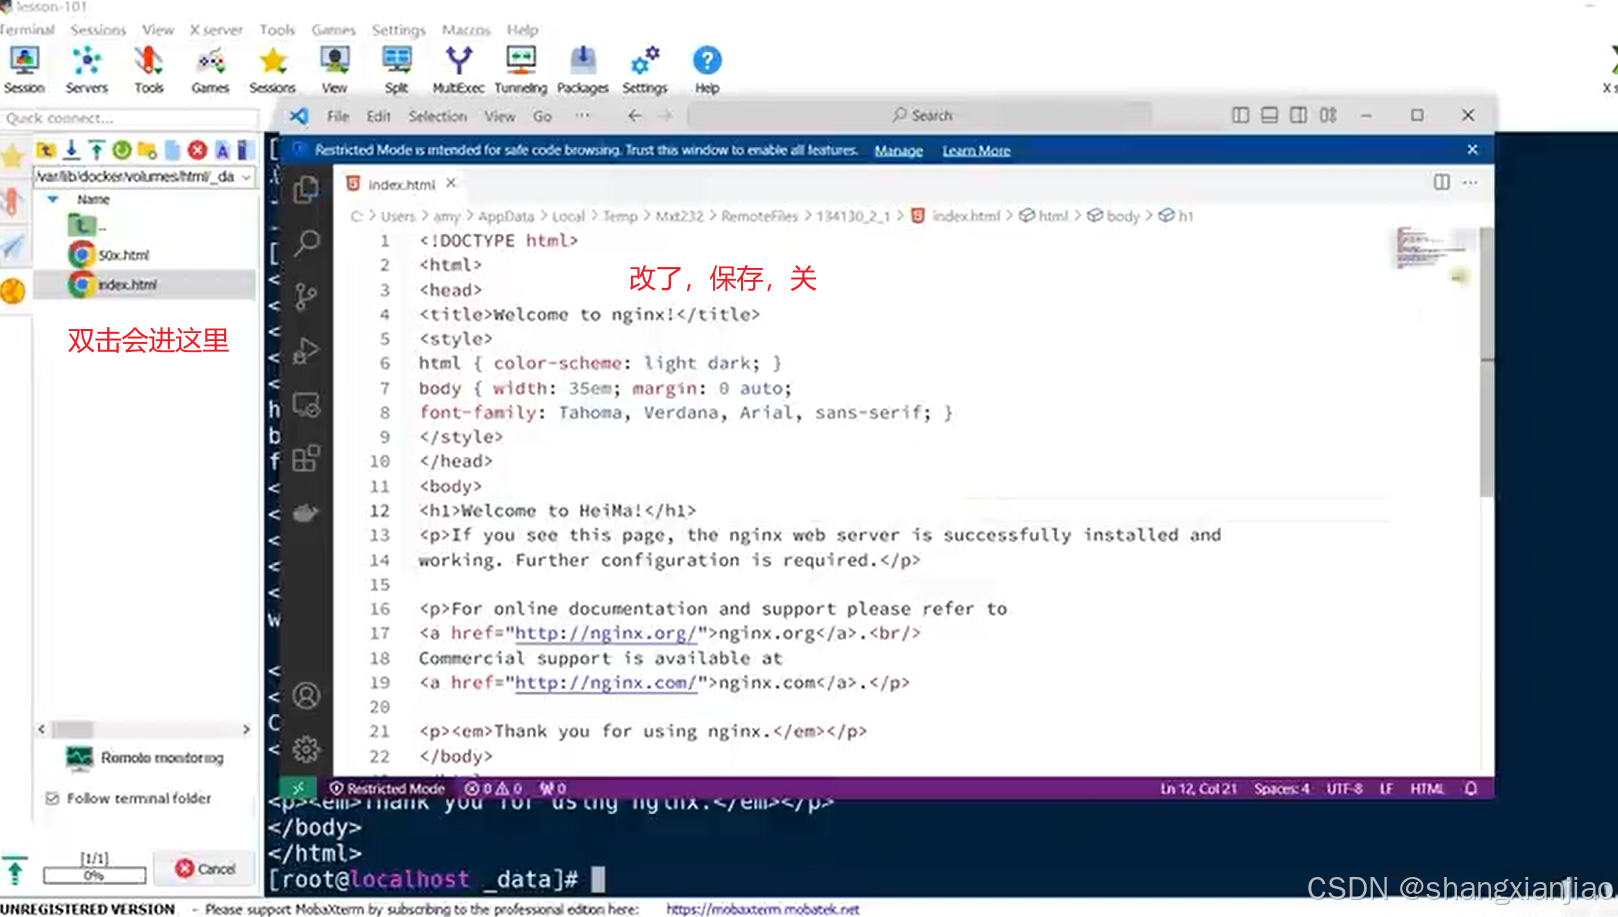Click SFTP download arrow icon

click(72, 150)
